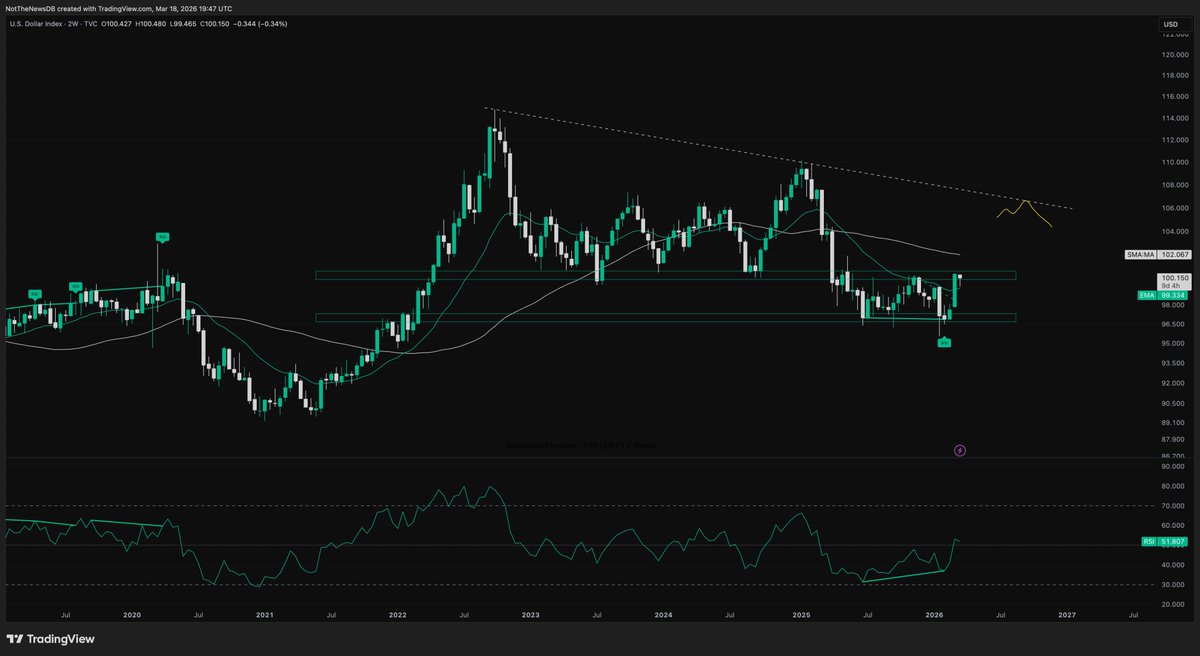Viewport: 1200px width, 656px height.
Task: Select the green RSI indicator label
Action: tap(1148, 541)
